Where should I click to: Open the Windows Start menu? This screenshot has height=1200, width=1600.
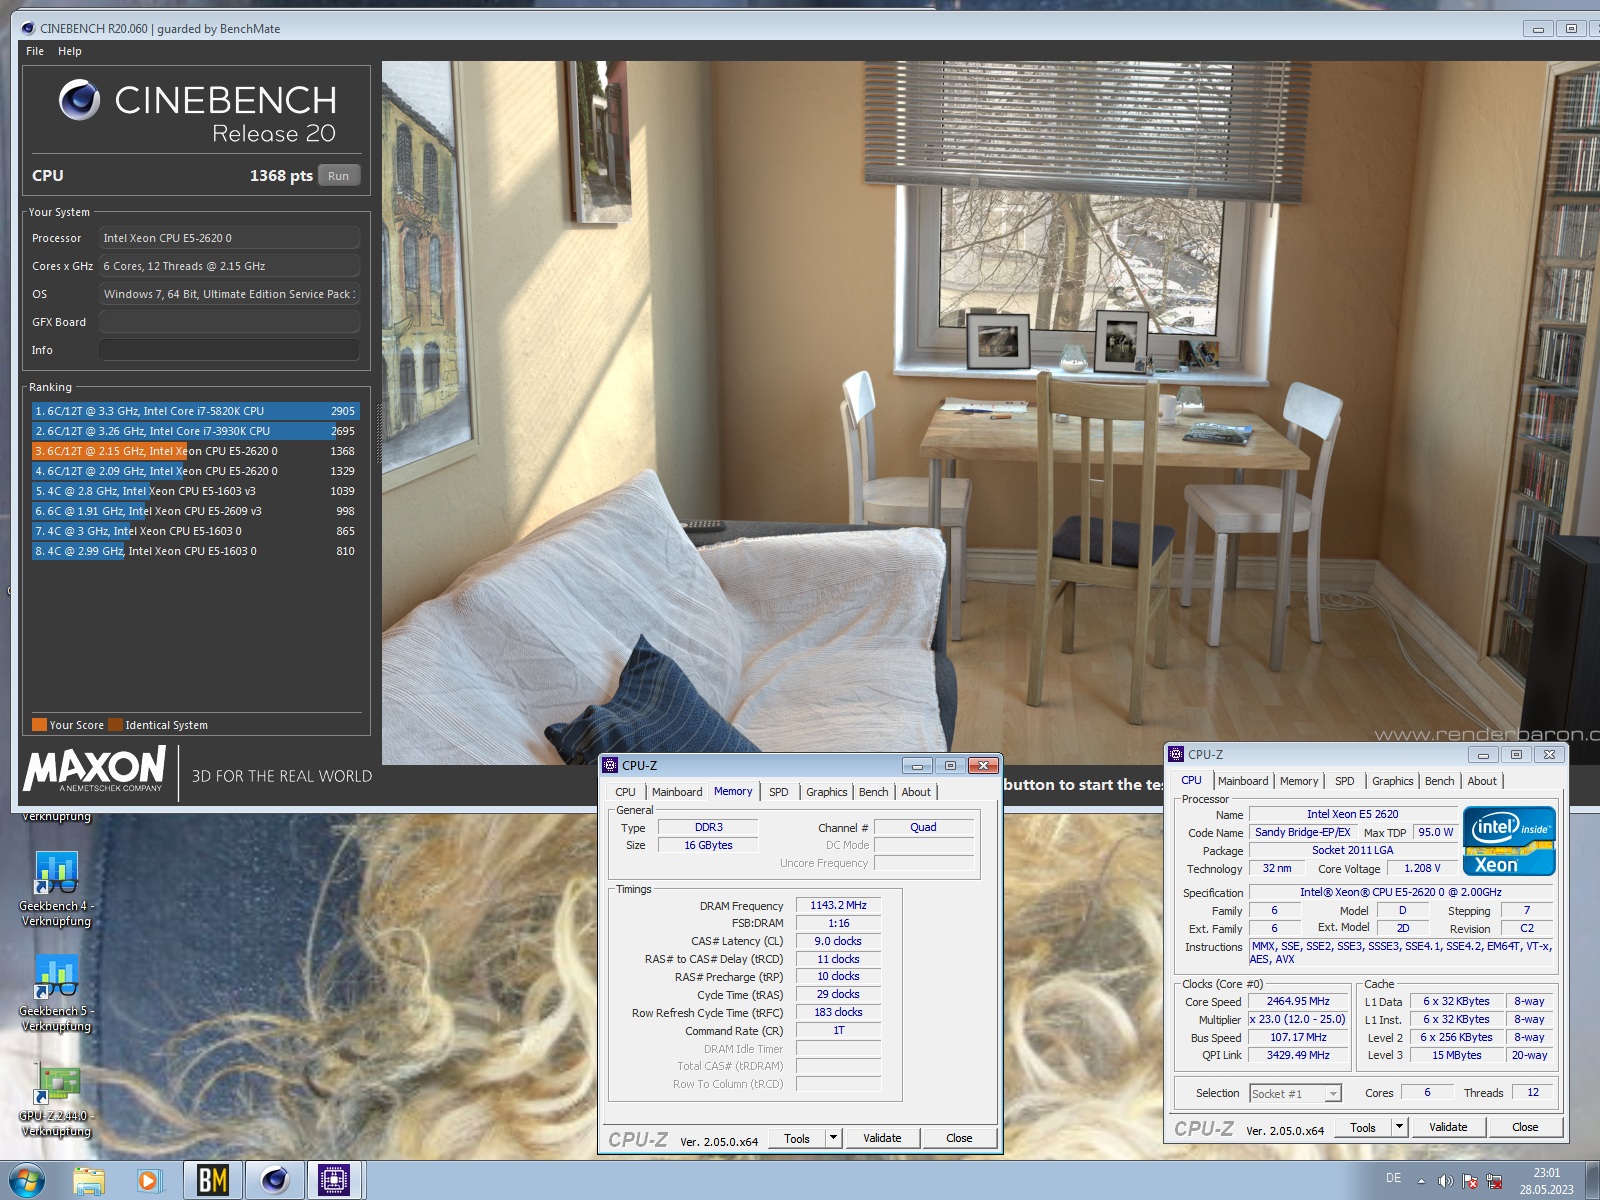pos(27,1181)
